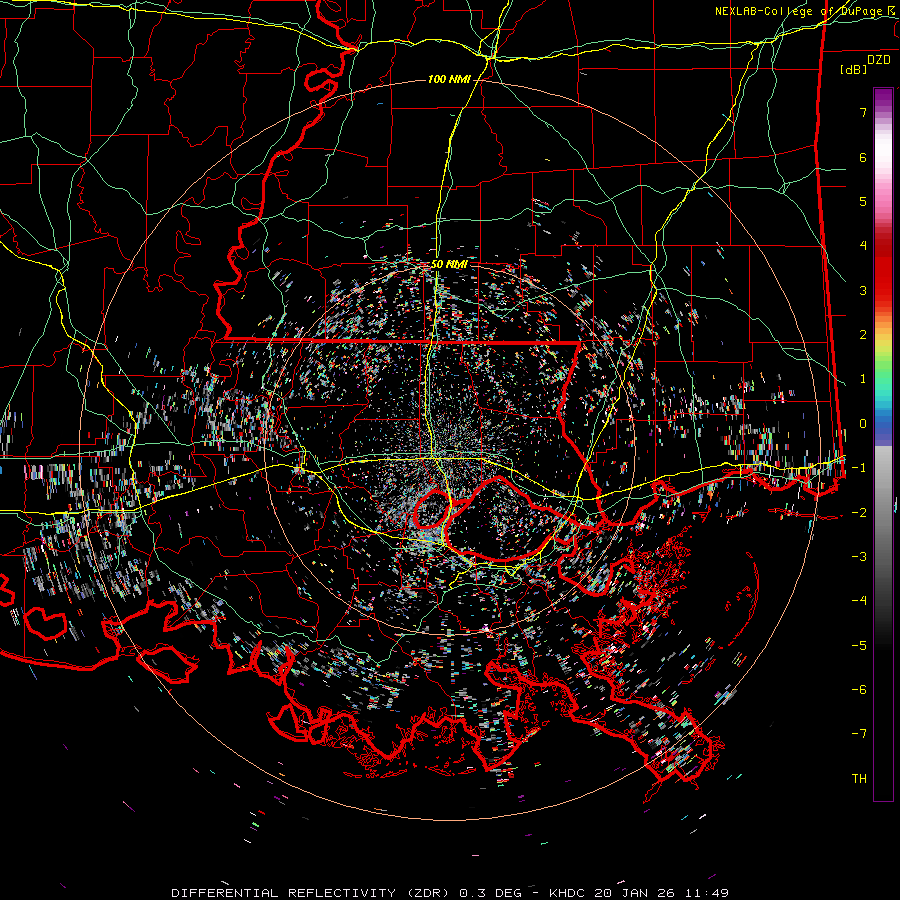The width and height of the screenshot is (900, 900).
Task: Click the 0.3 DEG elevation text
Action: (x=491, y=893)
